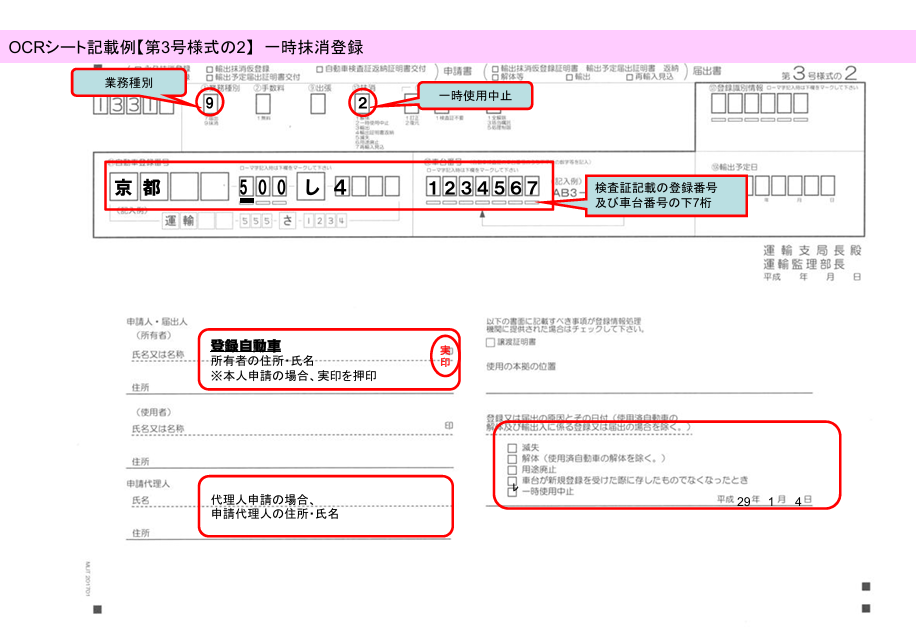Click the 運輸 example row boxes
The width and height of the screenshot is (916, 633).
click(254, 221)
